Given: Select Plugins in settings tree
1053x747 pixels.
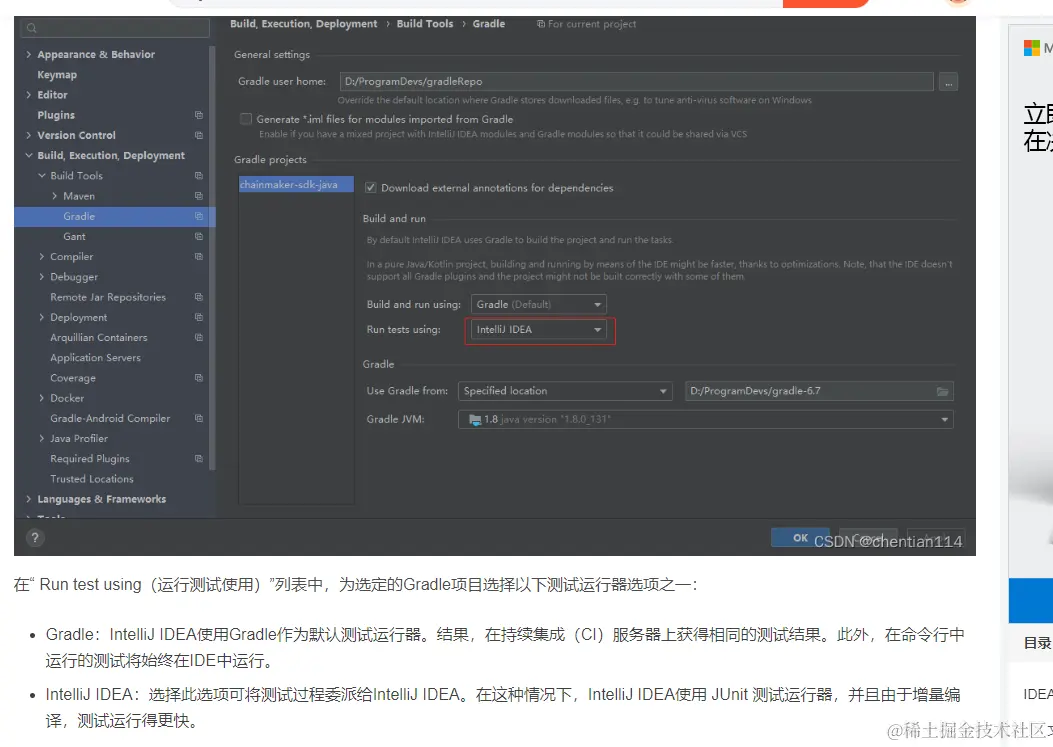Looking at the screenshot, I should (x=56, y=115).
